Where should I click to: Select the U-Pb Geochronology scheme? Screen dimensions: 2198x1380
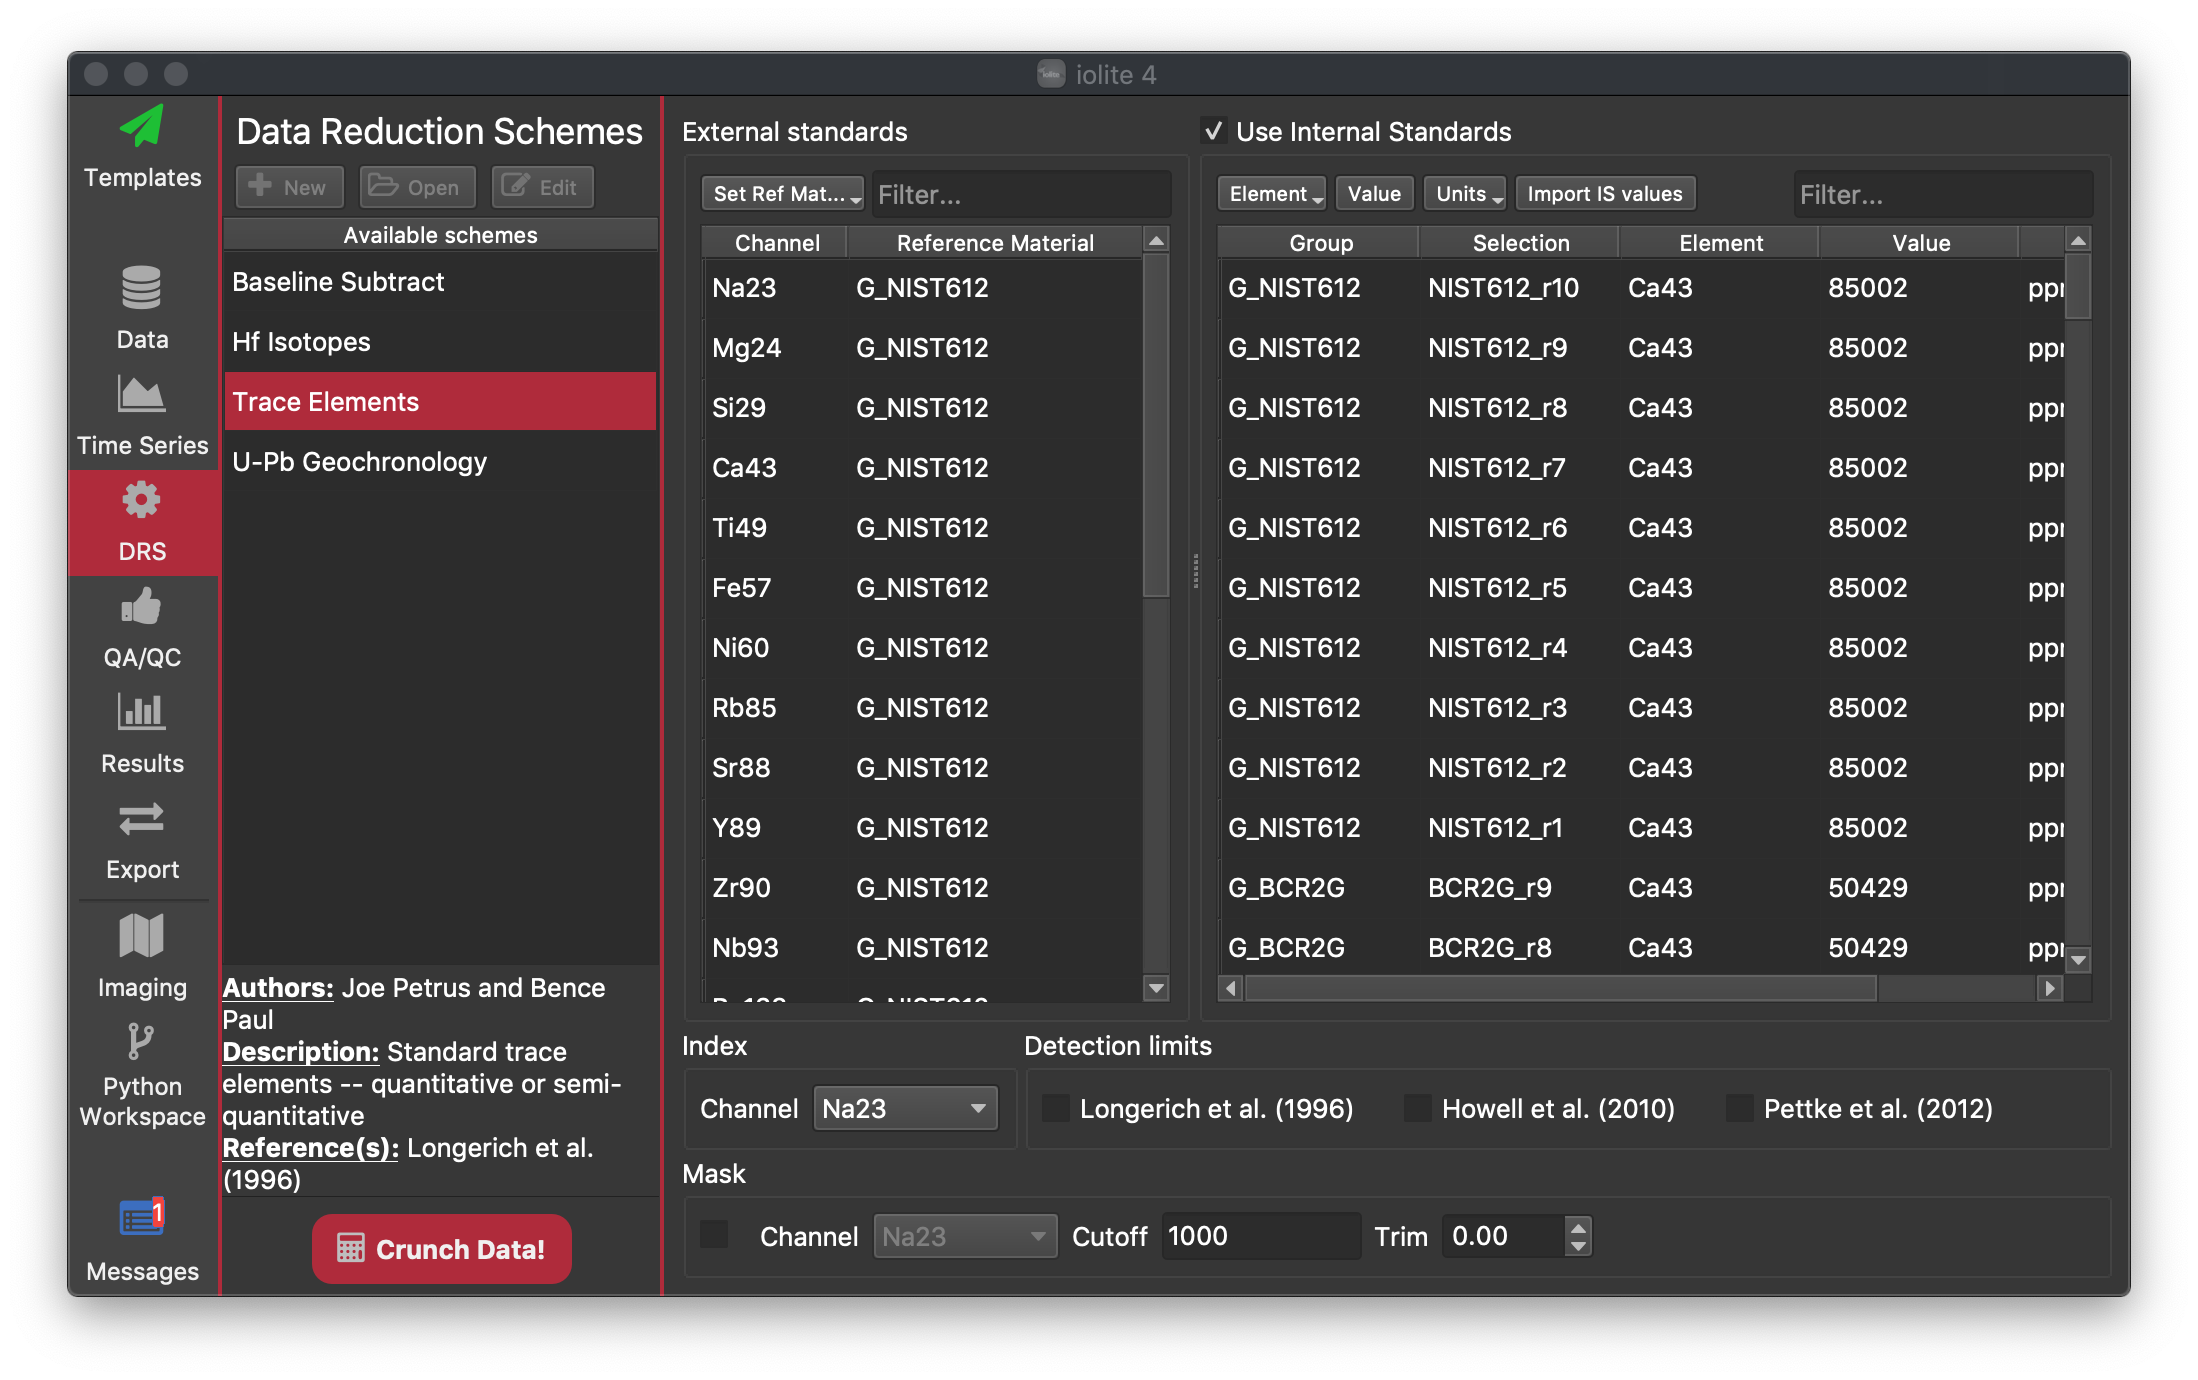(440, 462)
